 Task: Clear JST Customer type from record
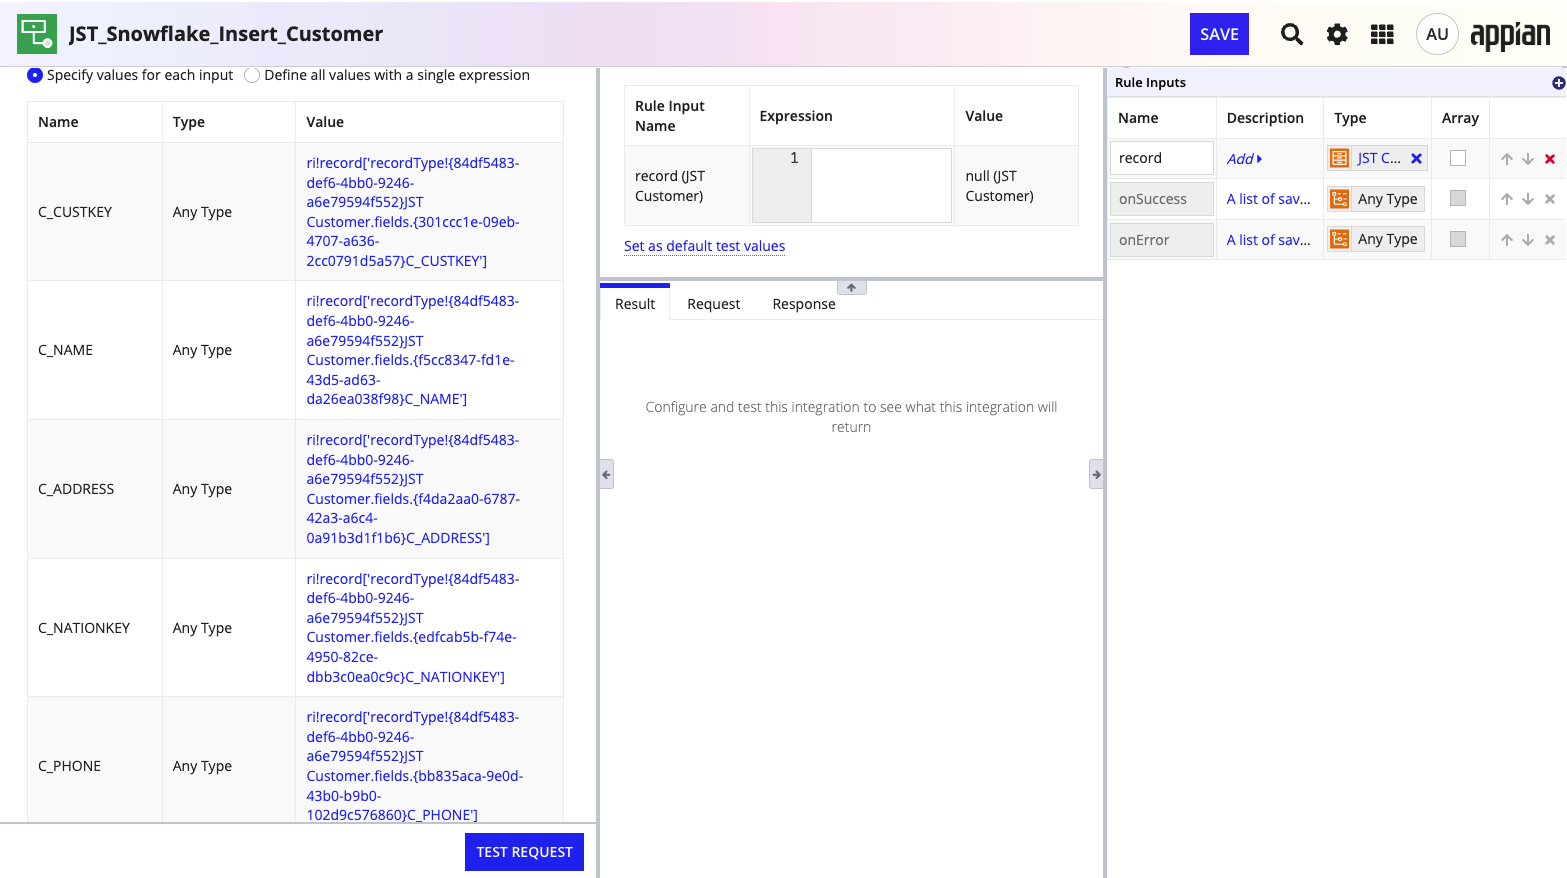[1416, 158]
